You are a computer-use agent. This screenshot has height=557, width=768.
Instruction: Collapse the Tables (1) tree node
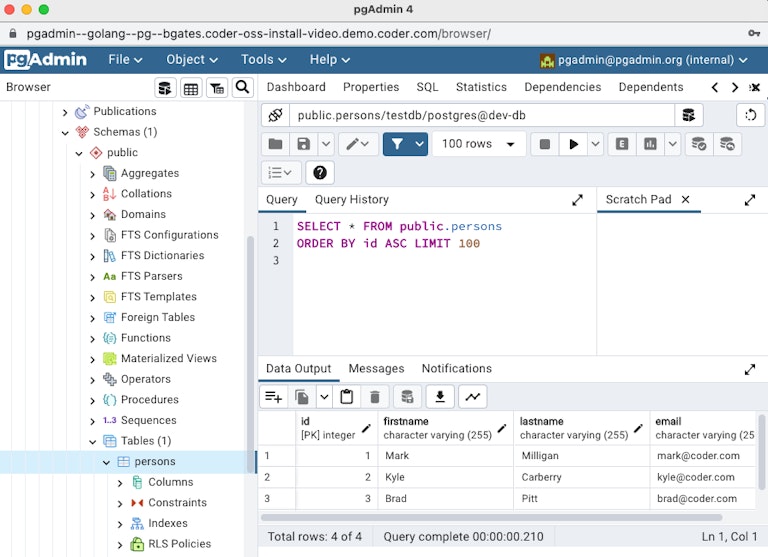tap(92, 441)
